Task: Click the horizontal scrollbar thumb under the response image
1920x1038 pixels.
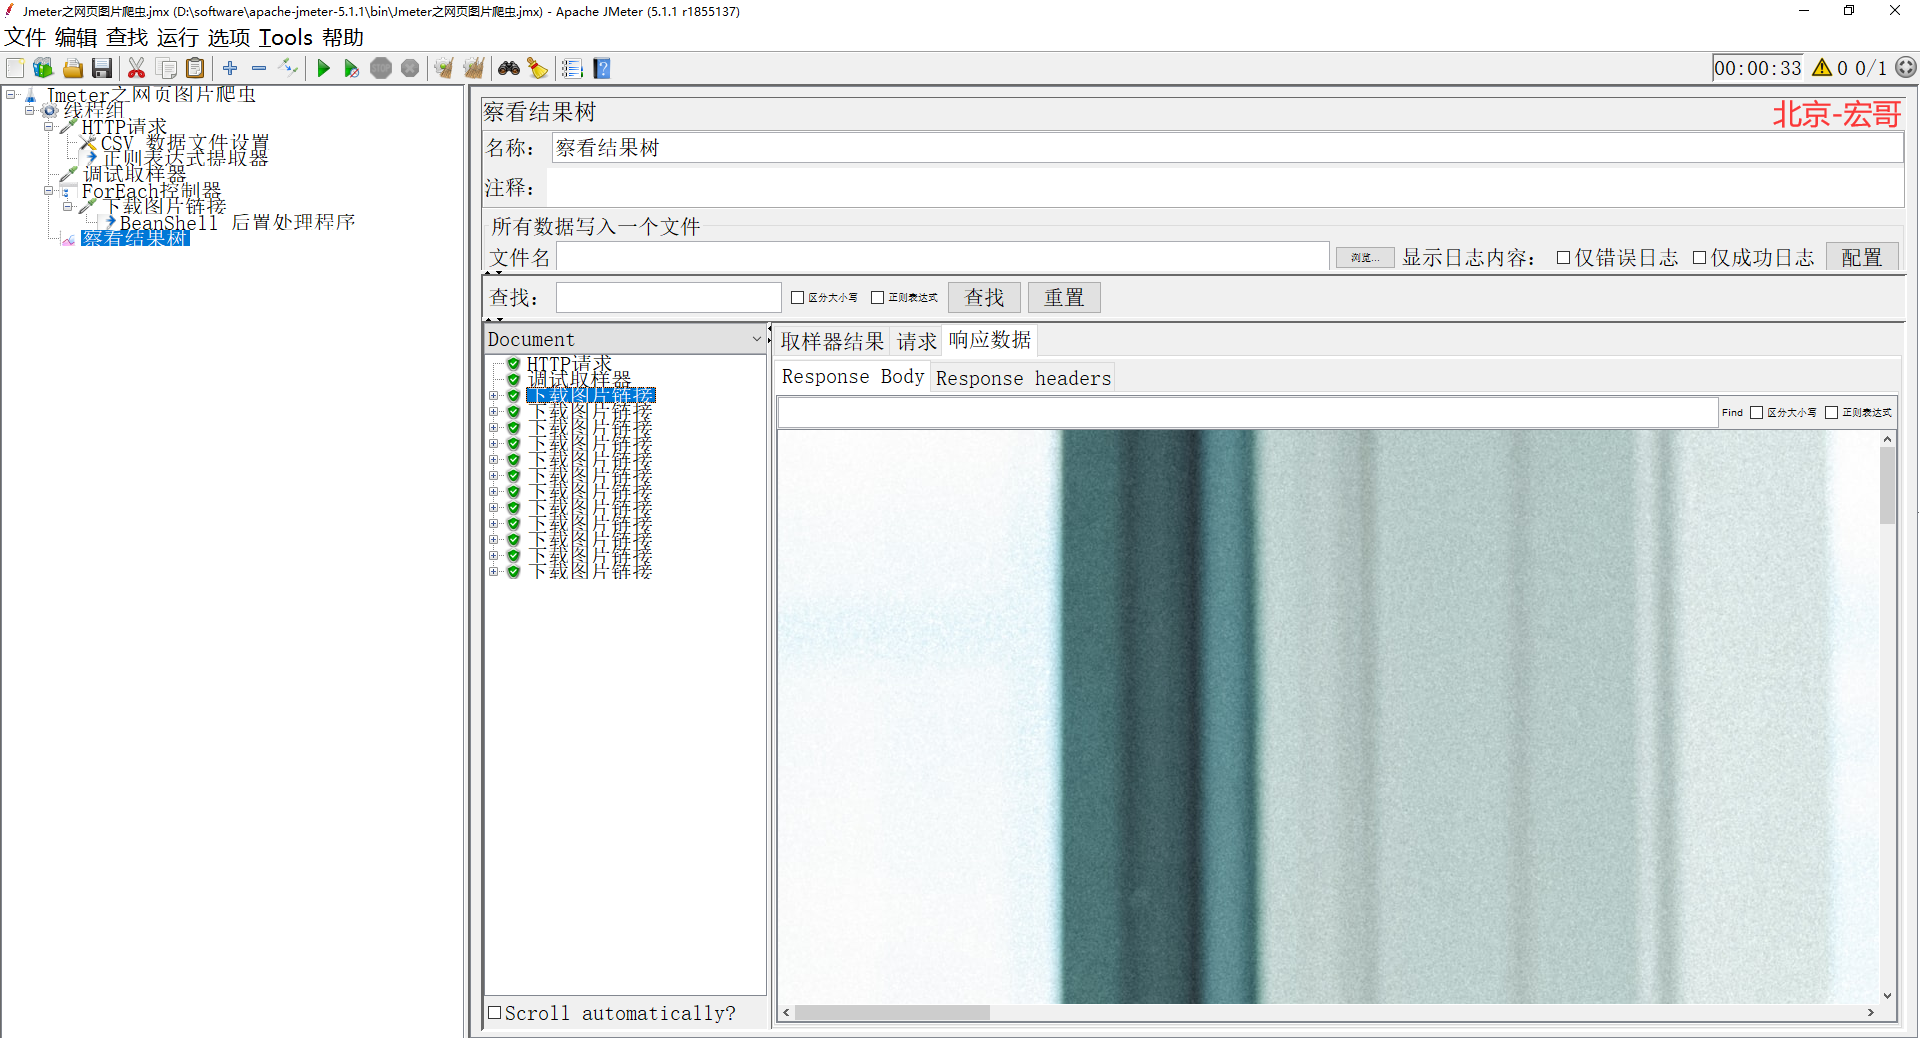Action: point(892,1012)
